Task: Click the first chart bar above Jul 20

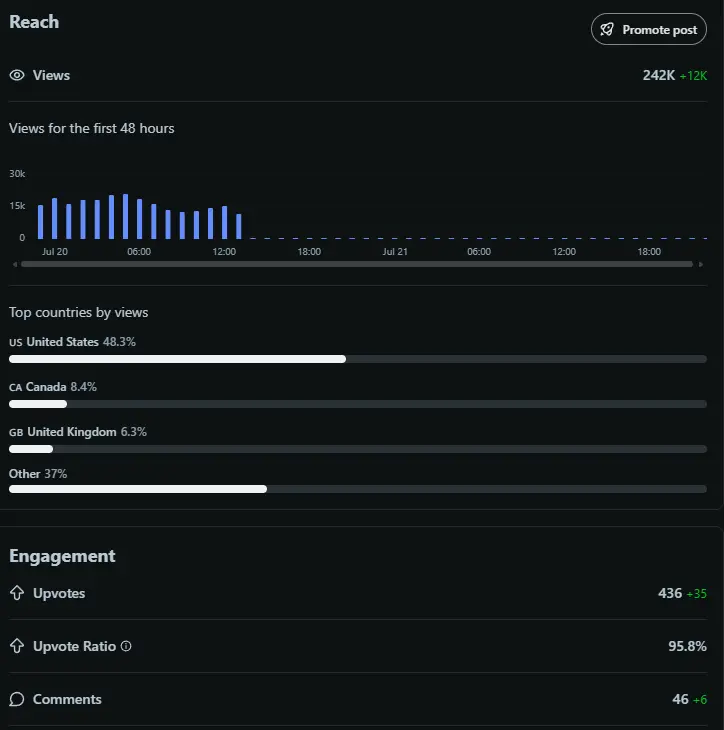Action: coord(41,222)
